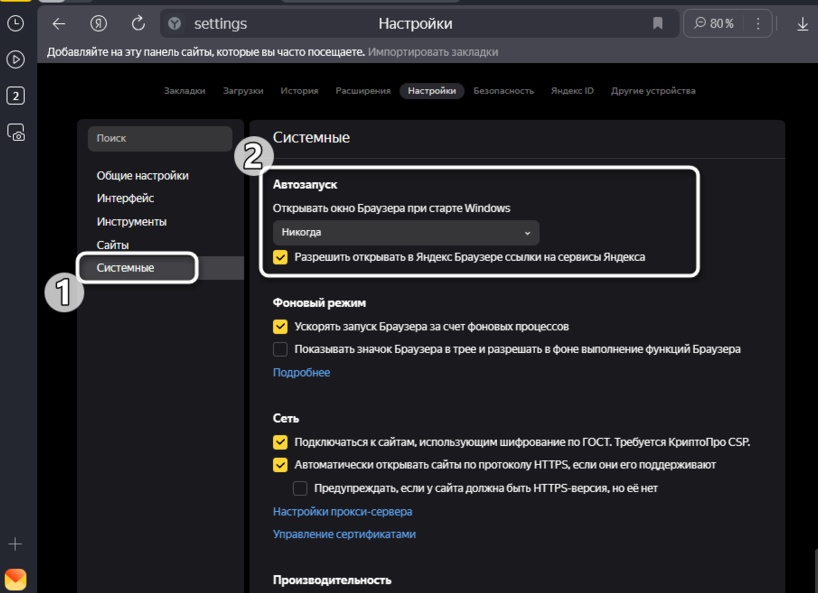Click the 'Импортировать закладки' link
818x593 pixels.
tap(433, 52)
